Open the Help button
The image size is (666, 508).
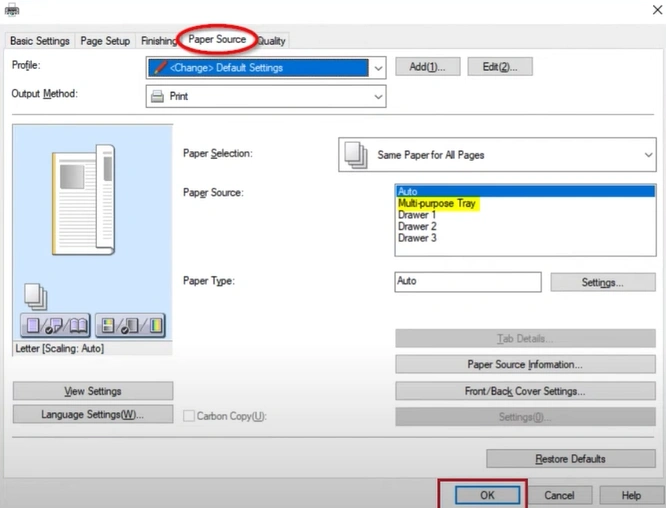[631, 495]
